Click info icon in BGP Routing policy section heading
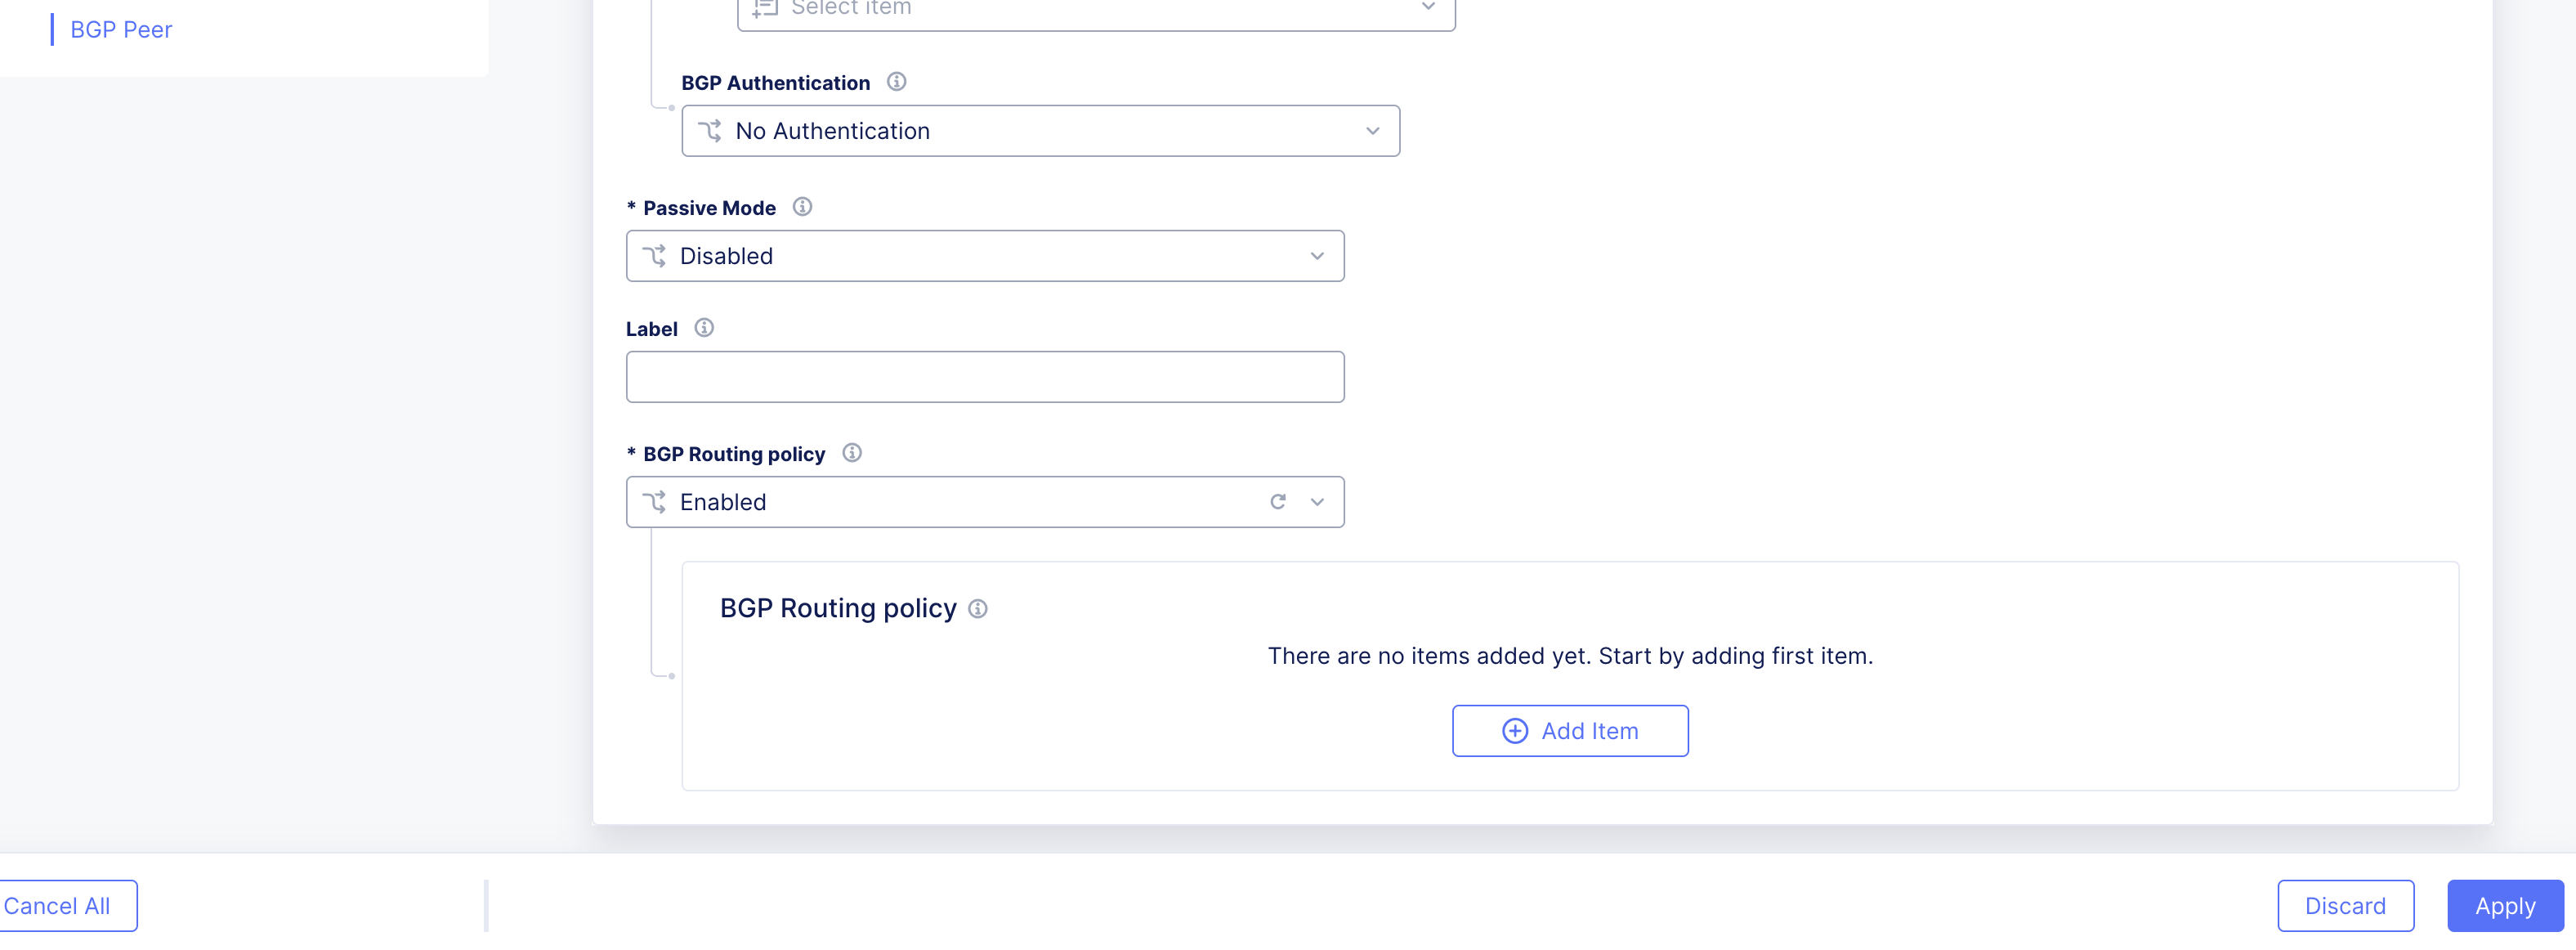 tap(978, 609)
